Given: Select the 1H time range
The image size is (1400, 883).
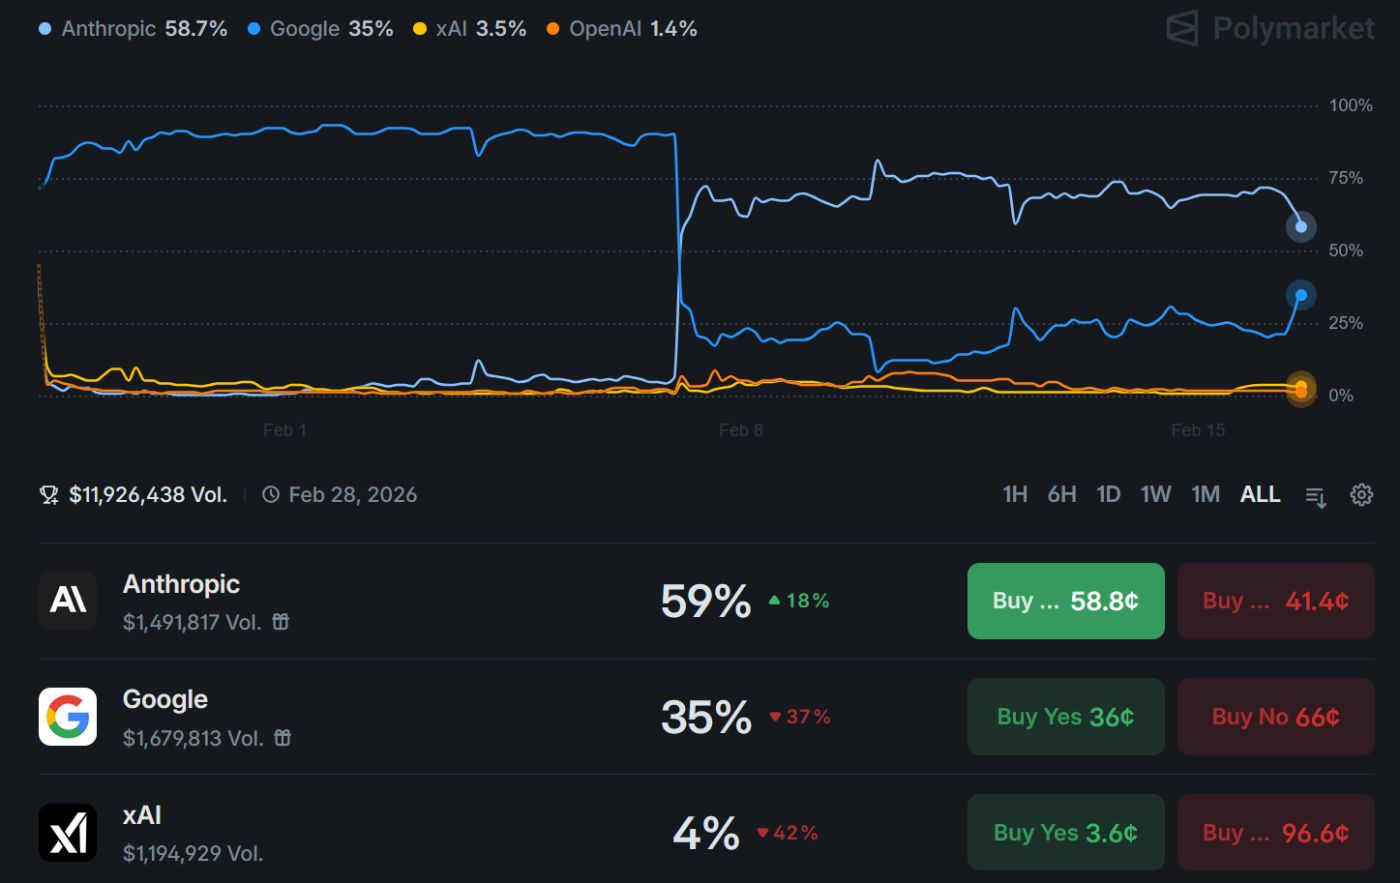Looking at the screenshot, I should (1015, 494).
